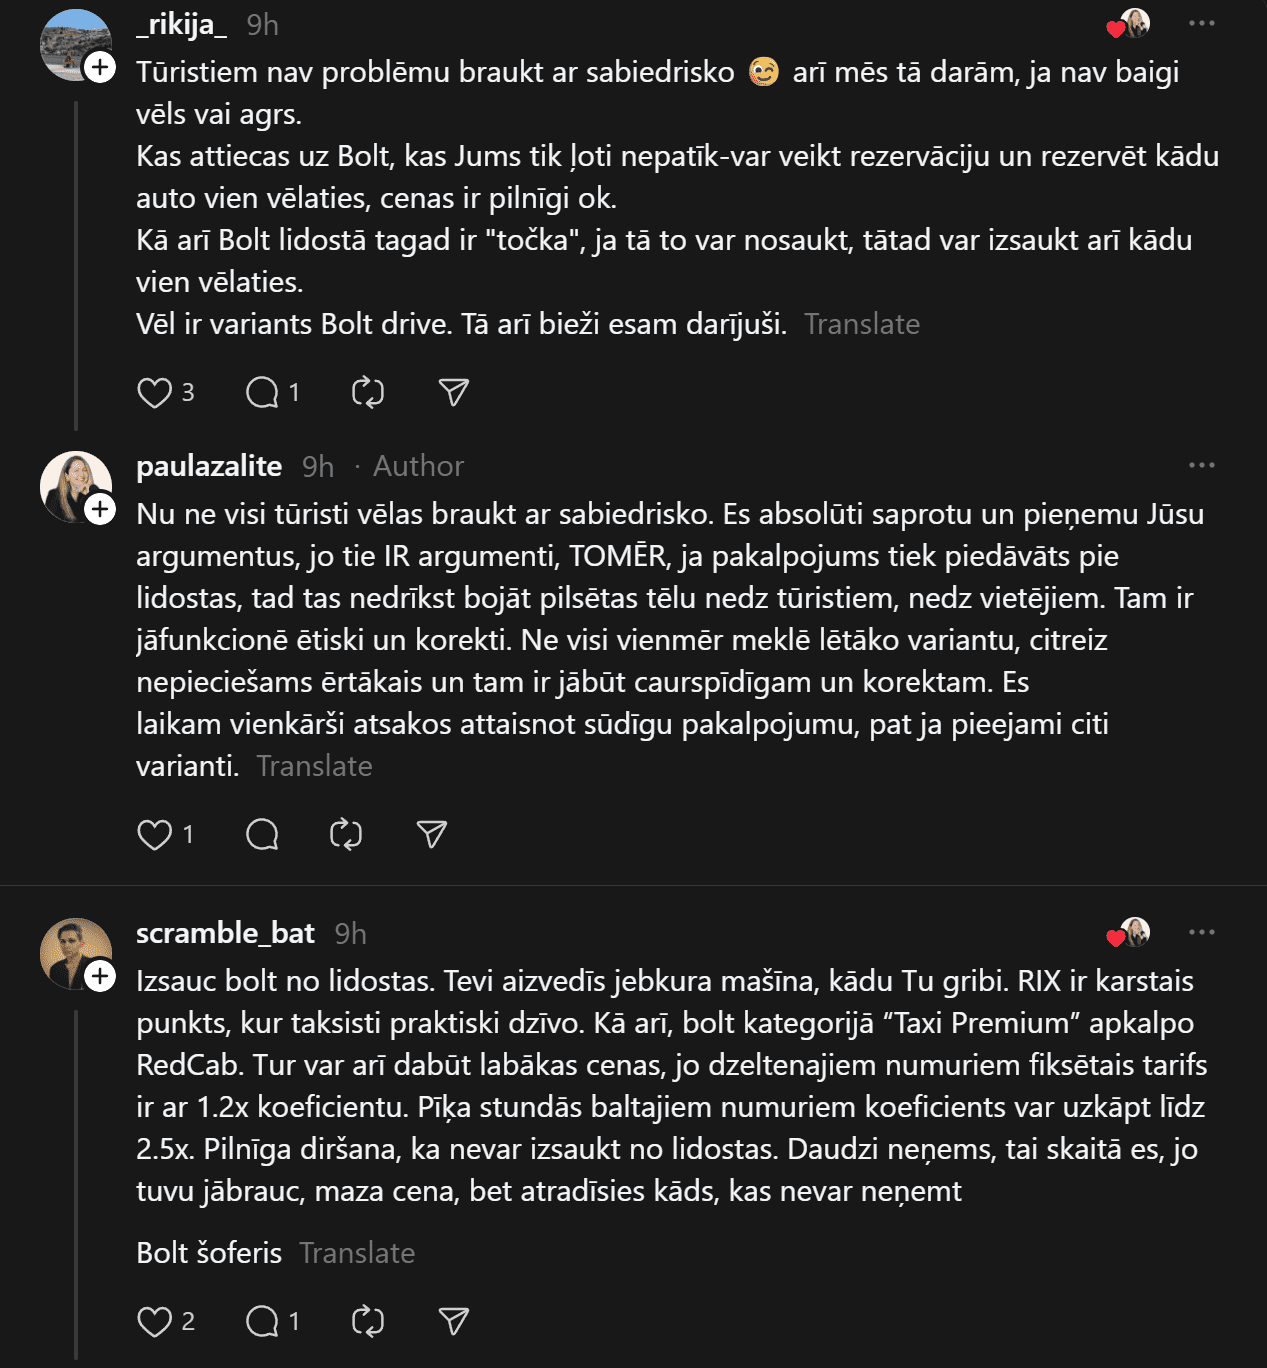1267x1368 pixels.
Task: Open more options for _rikija_ comment
Action: pos(1201,24)
